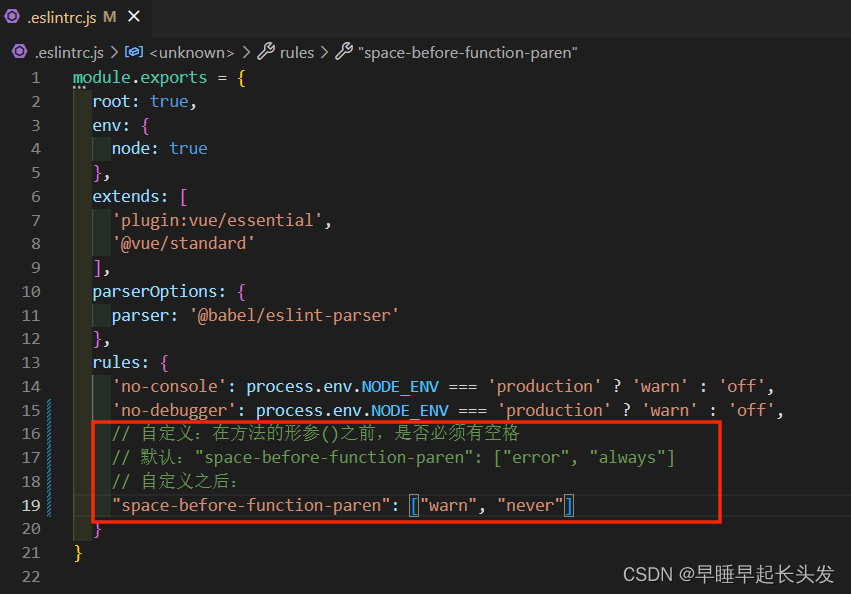Click the wrench icon before rules
Viewport: 851px width, 594px height.
click(x=266, y=52)
